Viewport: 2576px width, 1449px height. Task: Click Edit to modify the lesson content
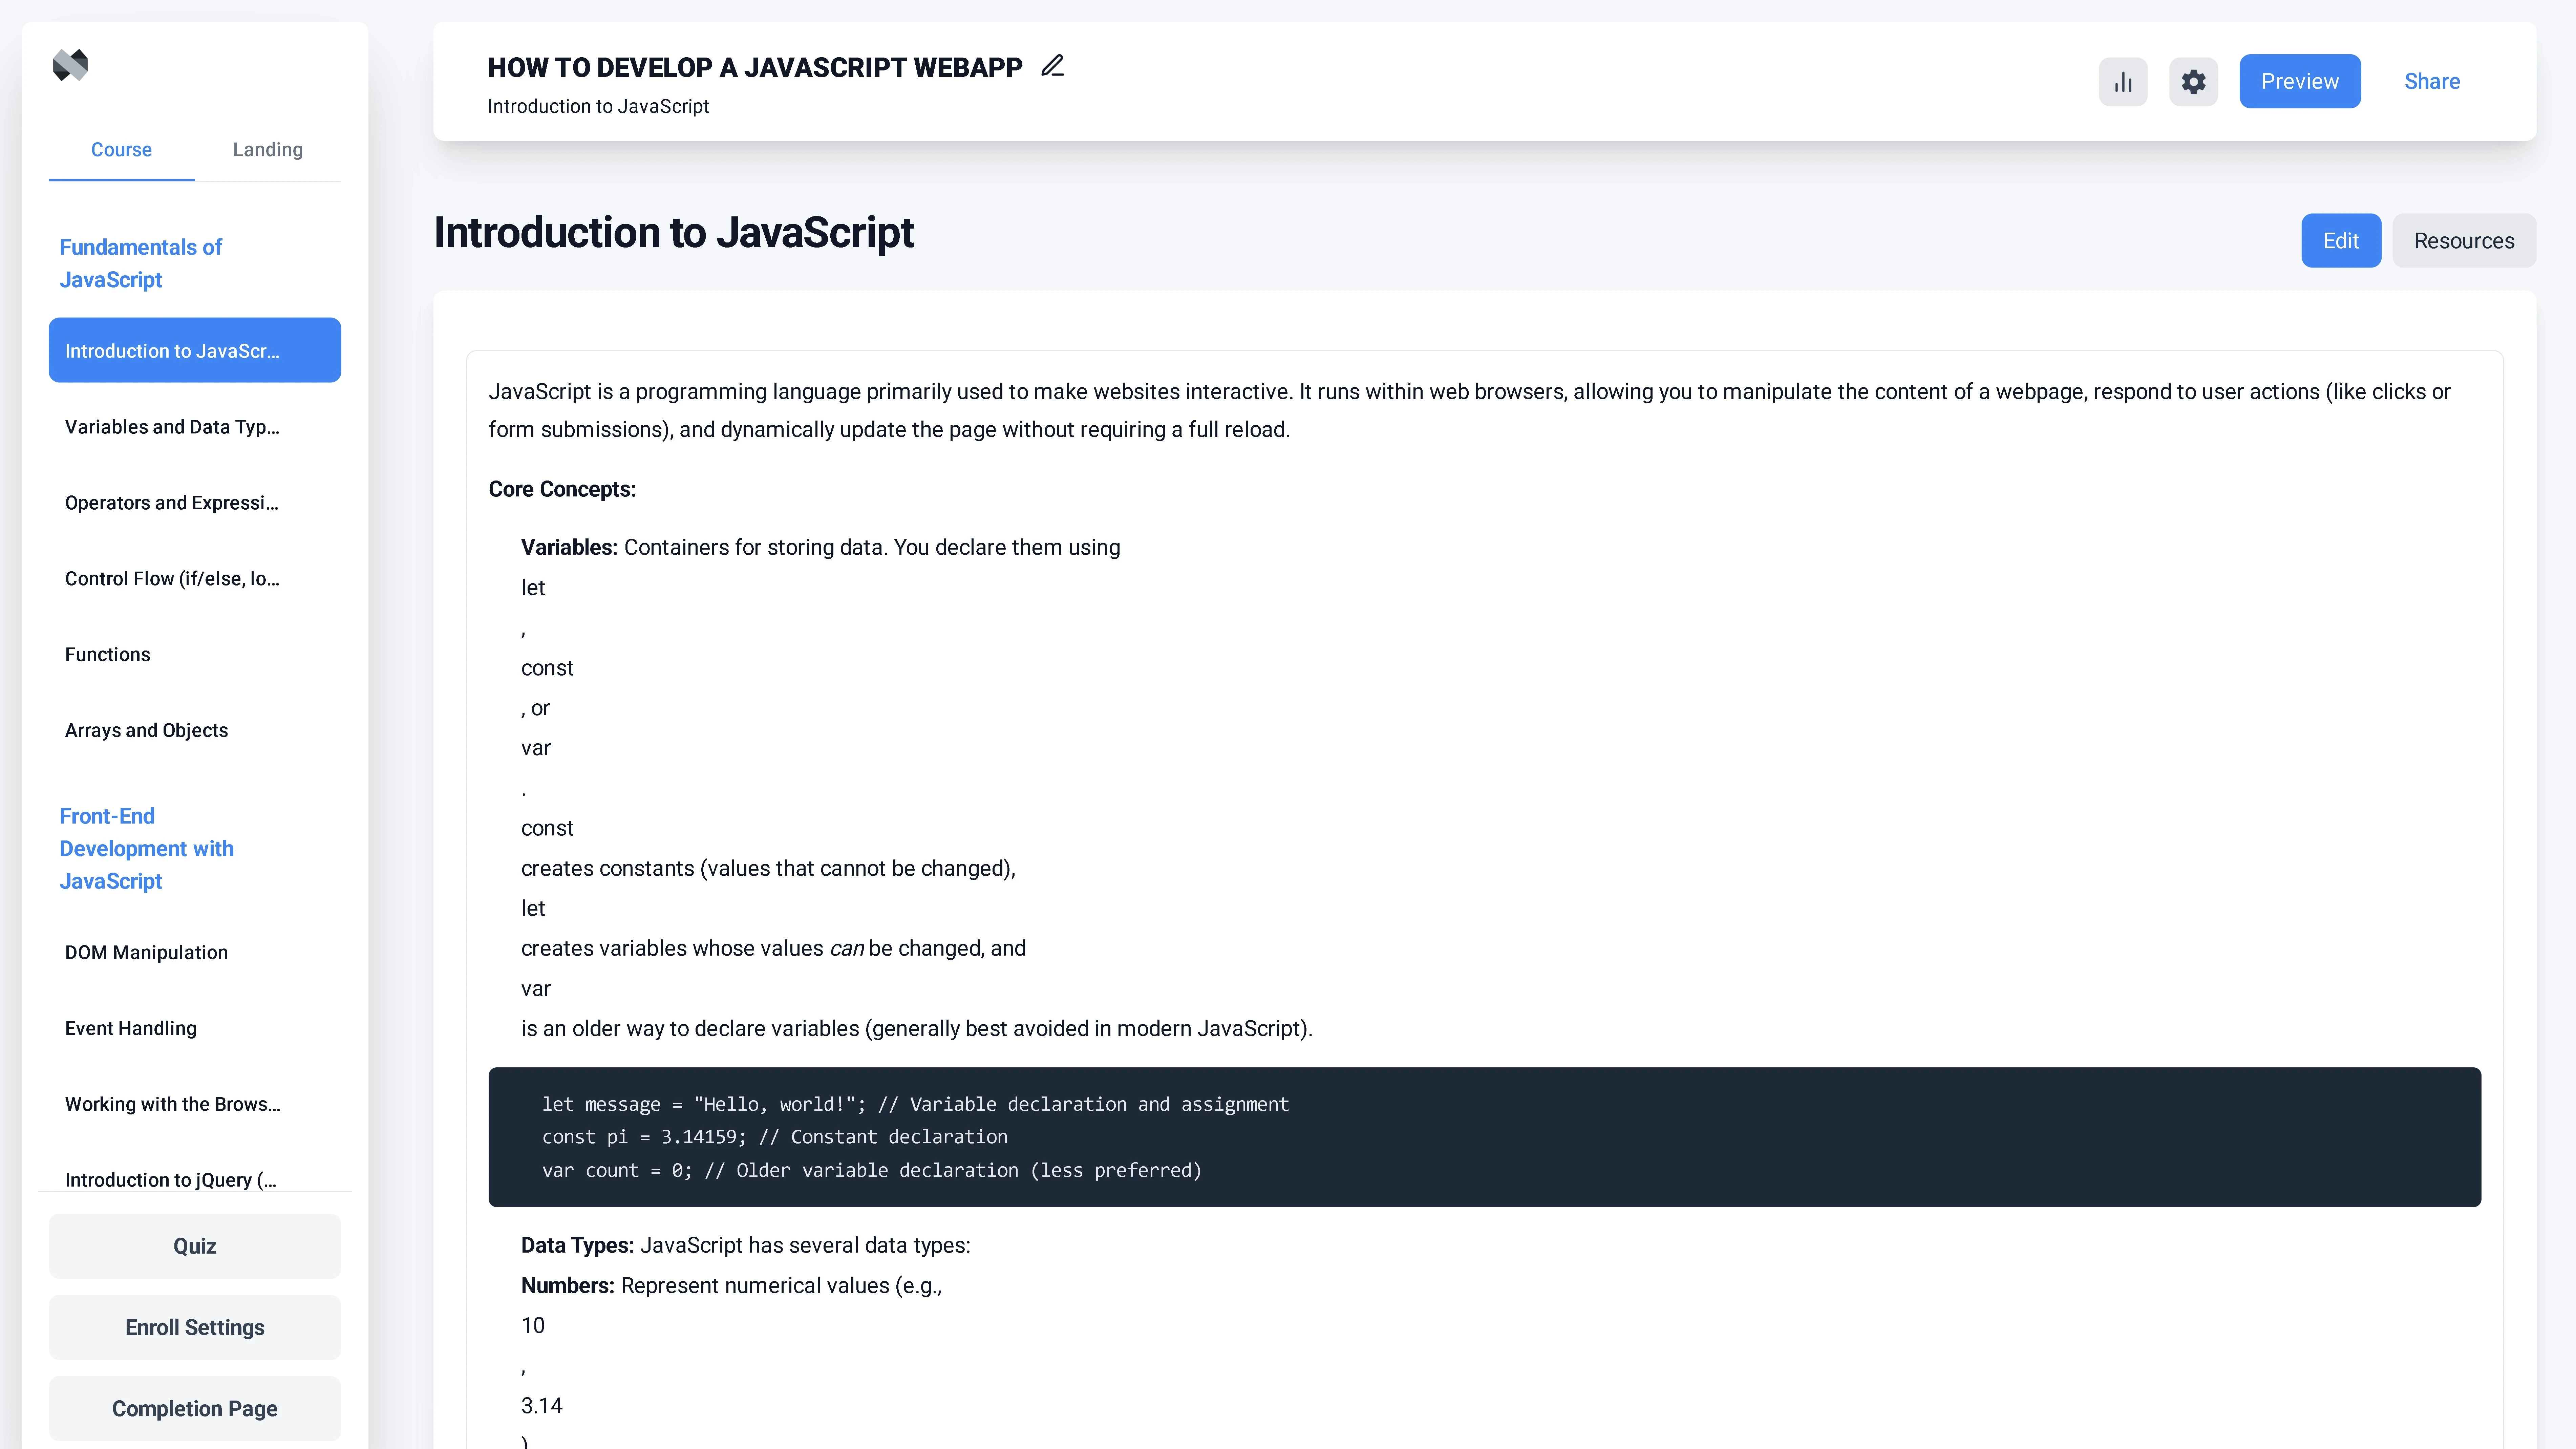coord(2341,240)
